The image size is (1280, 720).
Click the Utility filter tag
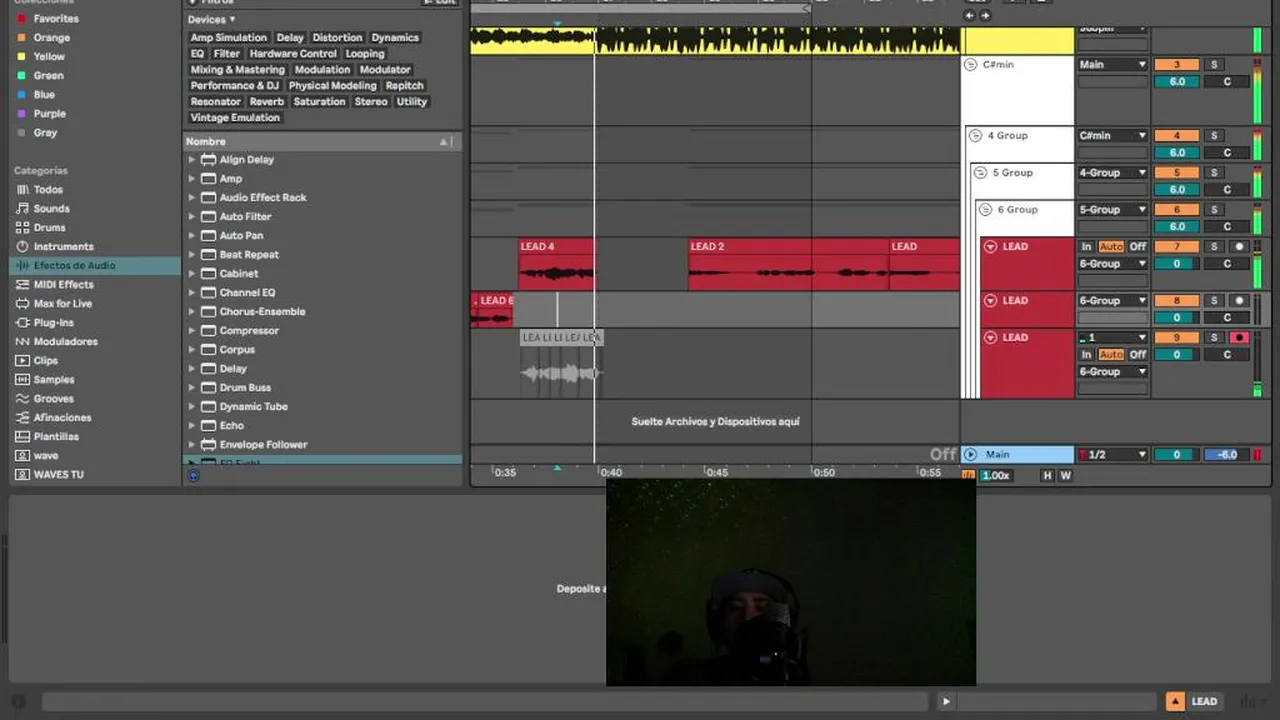(x=412, y=102)
